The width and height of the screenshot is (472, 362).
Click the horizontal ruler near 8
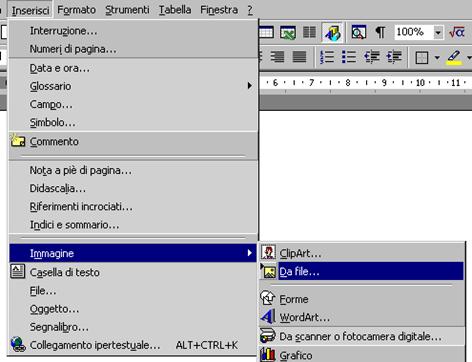tap(348, 82)
